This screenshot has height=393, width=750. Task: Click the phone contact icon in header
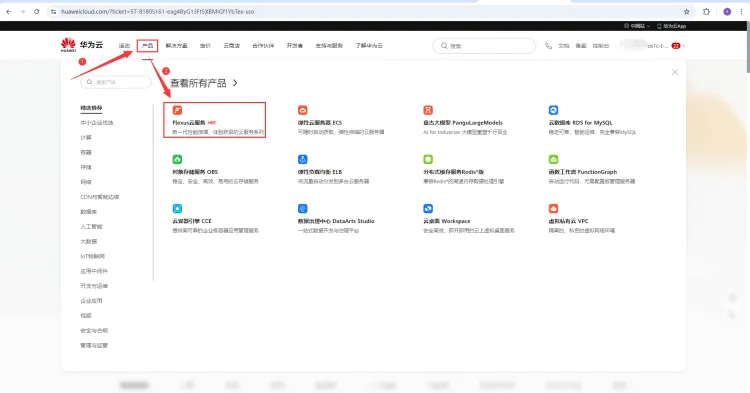[x=548, y=46]
